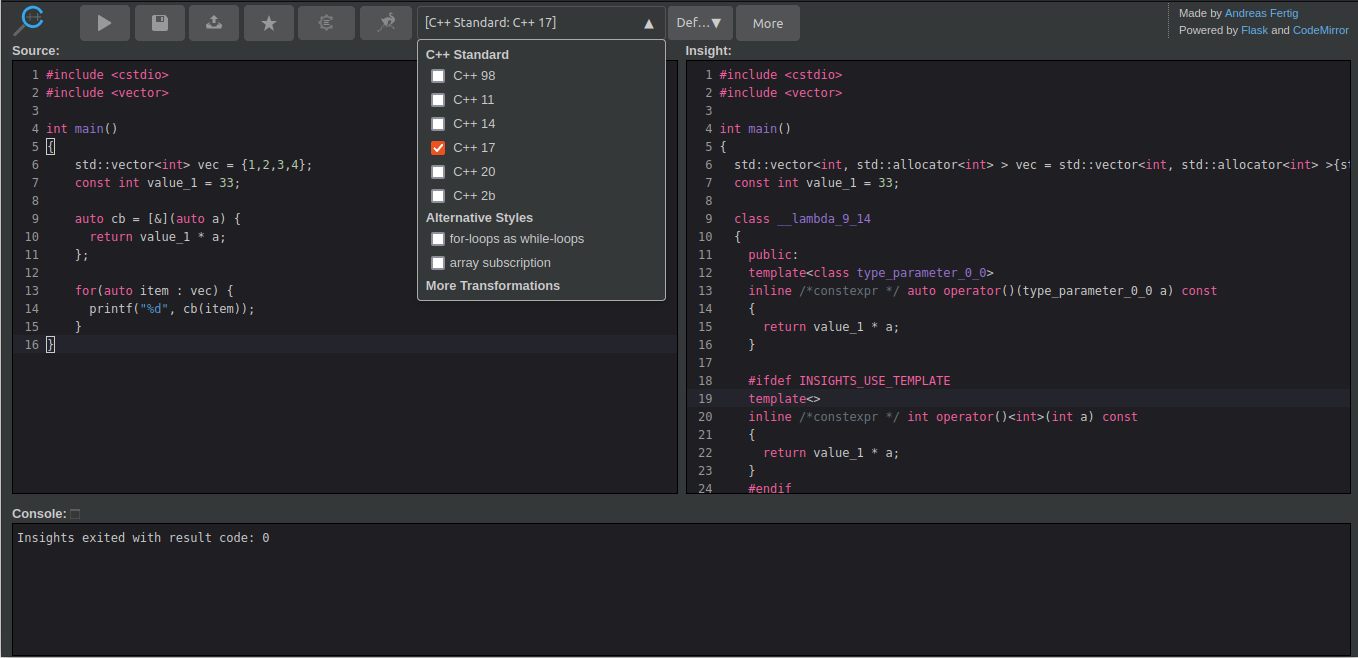This screenshot has height=658, width=1358.
Task: Uncheck the C++ 17 checkbox
Action: pyautogui.click(x=438, y=148)
